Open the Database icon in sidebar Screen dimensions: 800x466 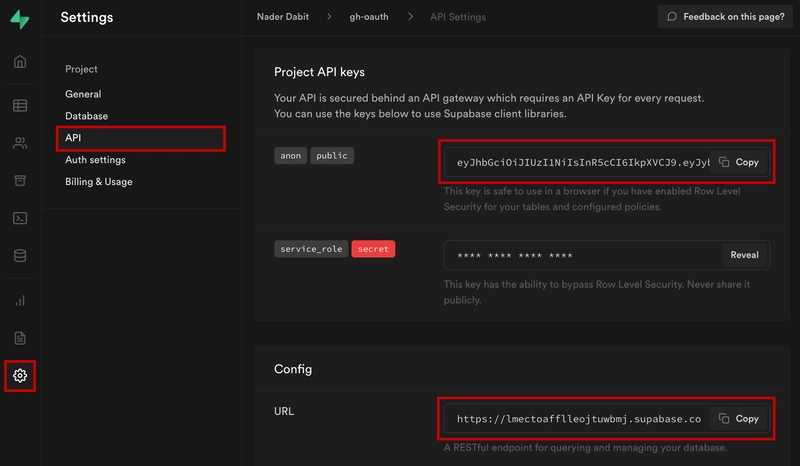(x=20, y=256)
